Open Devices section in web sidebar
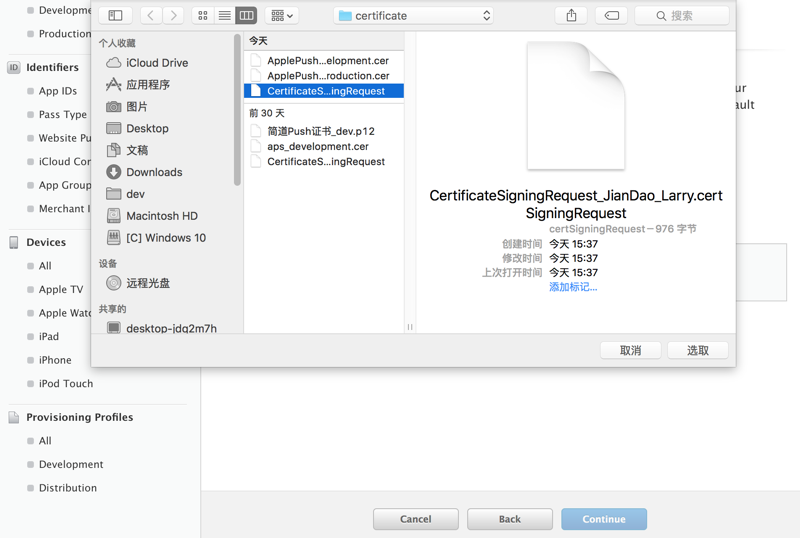This screenshot has height=538, width=800. click(x=46, y=242)
